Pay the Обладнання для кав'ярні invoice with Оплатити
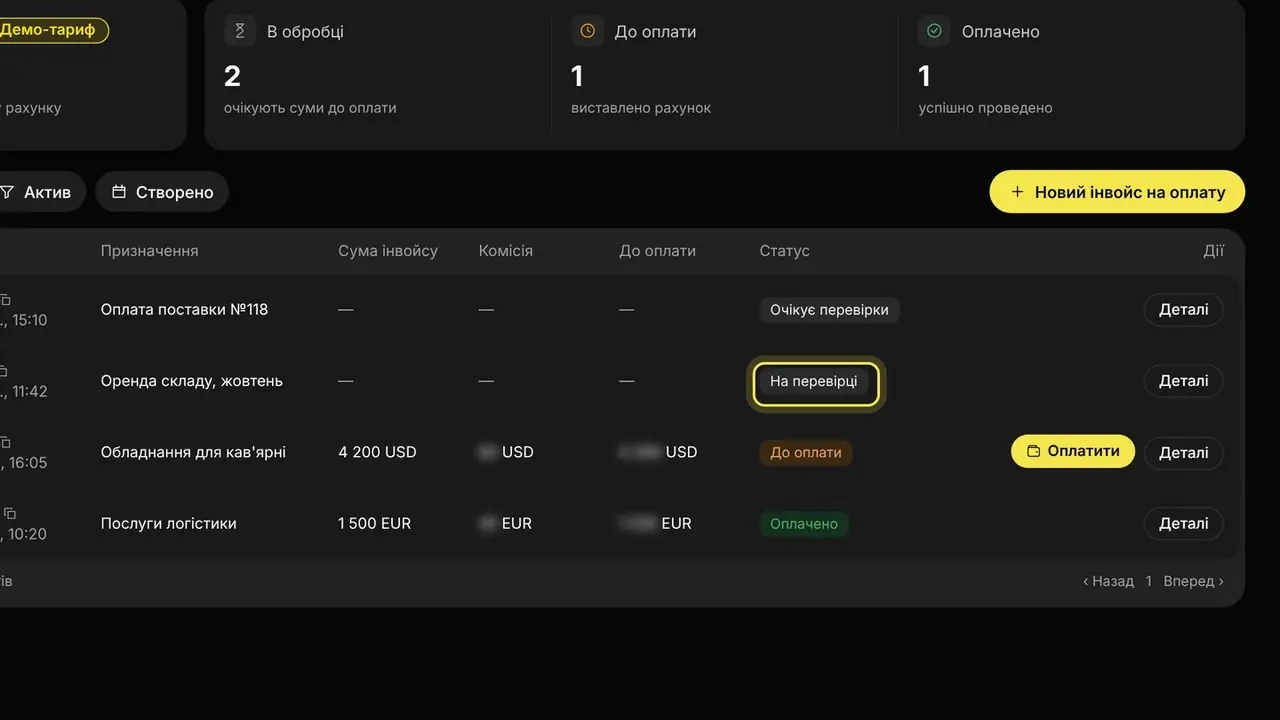The height and width of the screenshot is (720, 1280). point(1073,451)
